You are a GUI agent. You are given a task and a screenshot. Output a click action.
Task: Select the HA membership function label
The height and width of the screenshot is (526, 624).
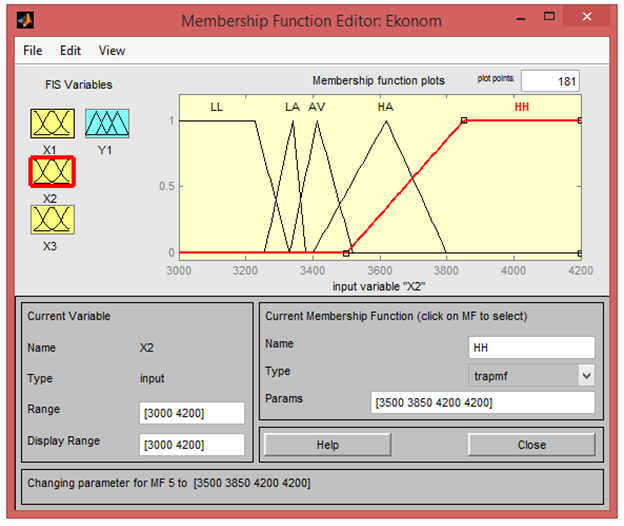pyautogui.click(x=386, y=106)
